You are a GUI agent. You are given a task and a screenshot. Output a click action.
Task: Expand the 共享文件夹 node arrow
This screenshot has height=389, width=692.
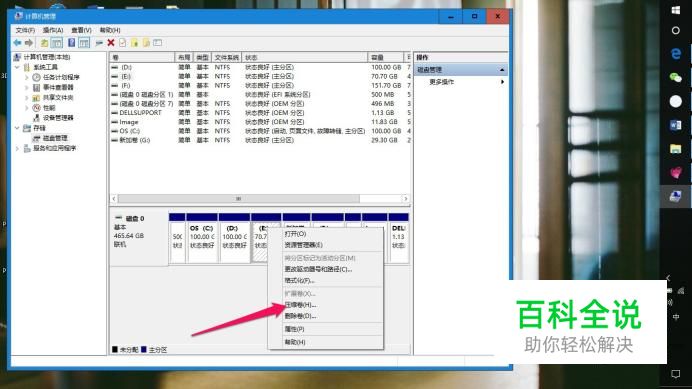[26, 98]
